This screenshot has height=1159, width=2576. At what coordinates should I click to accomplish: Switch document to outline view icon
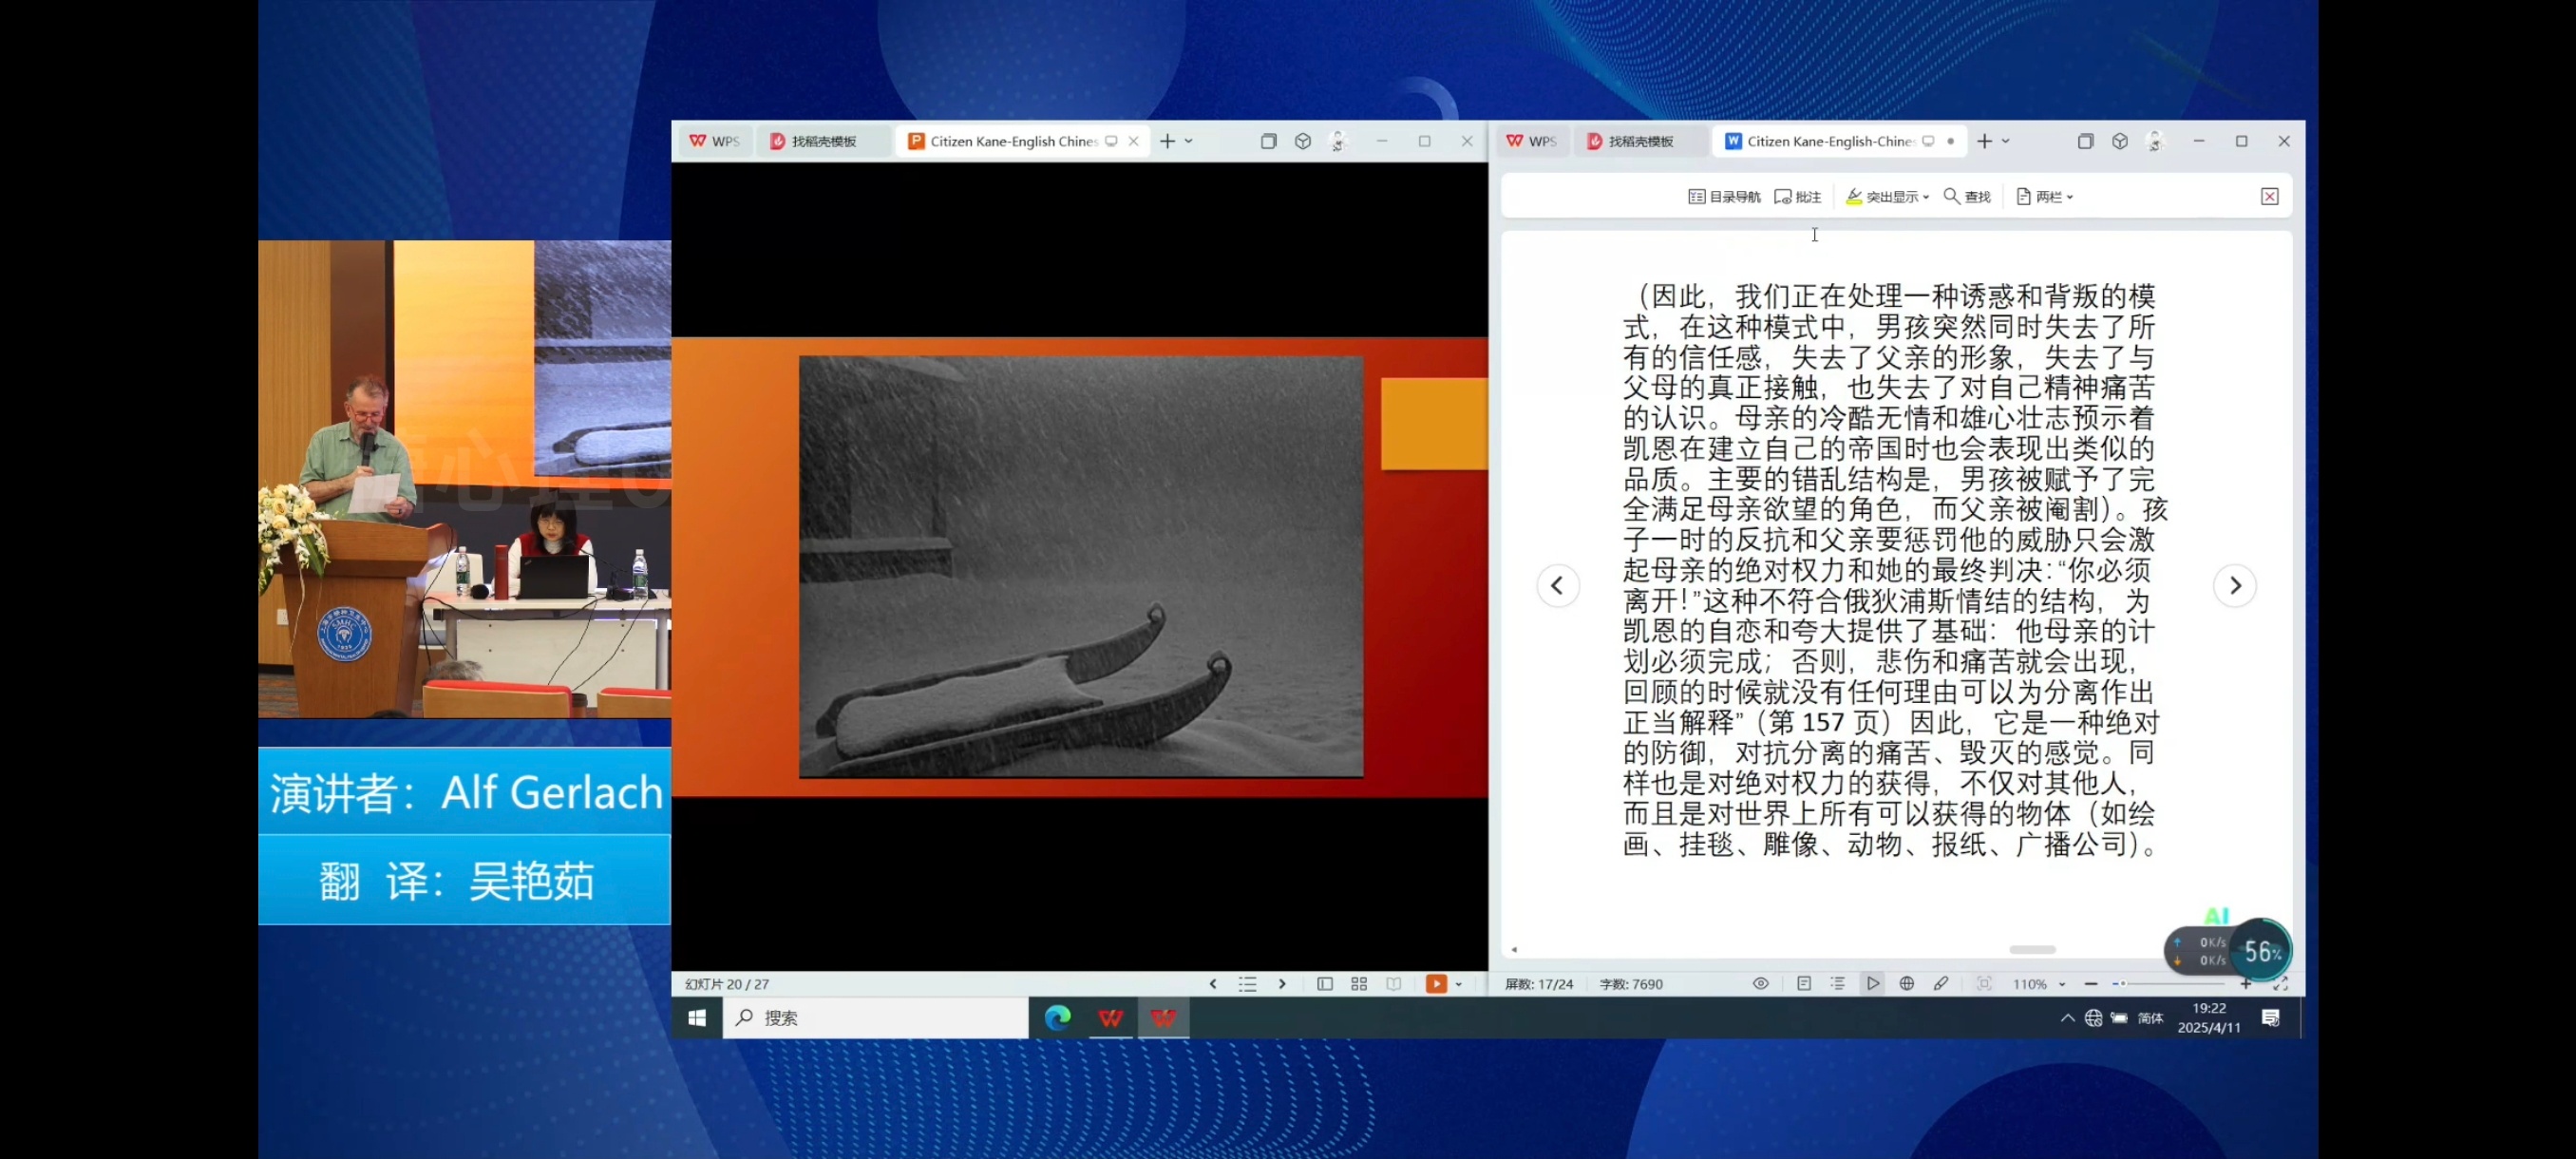pyautogui.click(x=1838, y=984)
